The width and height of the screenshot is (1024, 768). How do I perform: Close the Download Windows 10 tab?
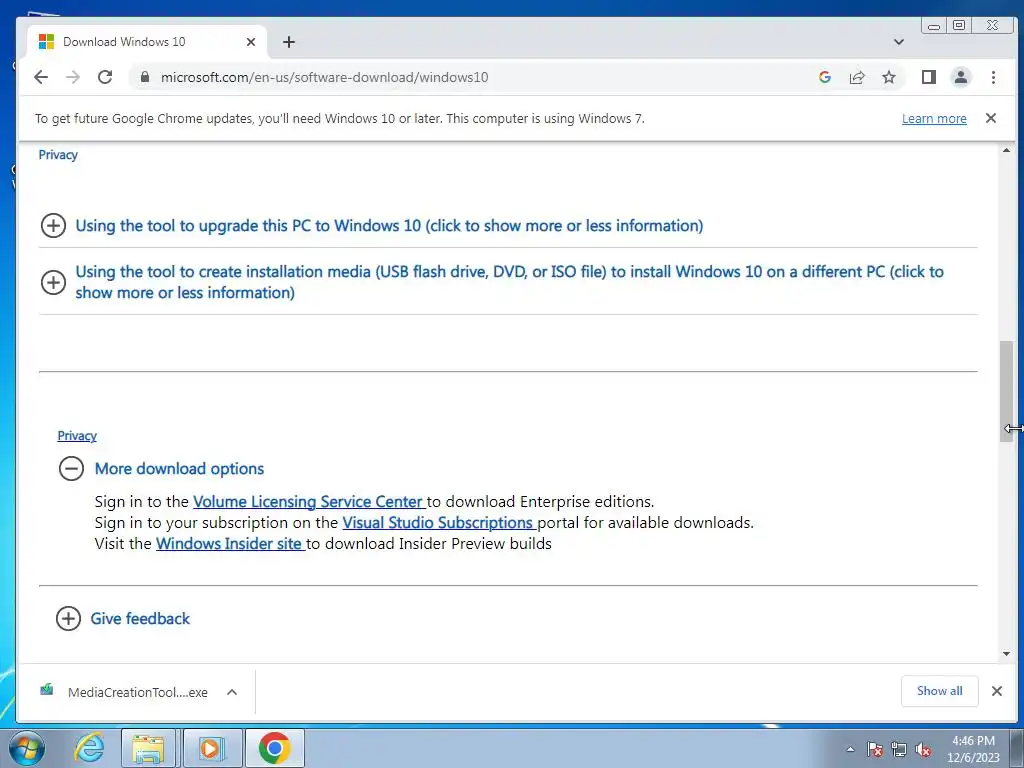pyautogui.click(x=251, y=42)
